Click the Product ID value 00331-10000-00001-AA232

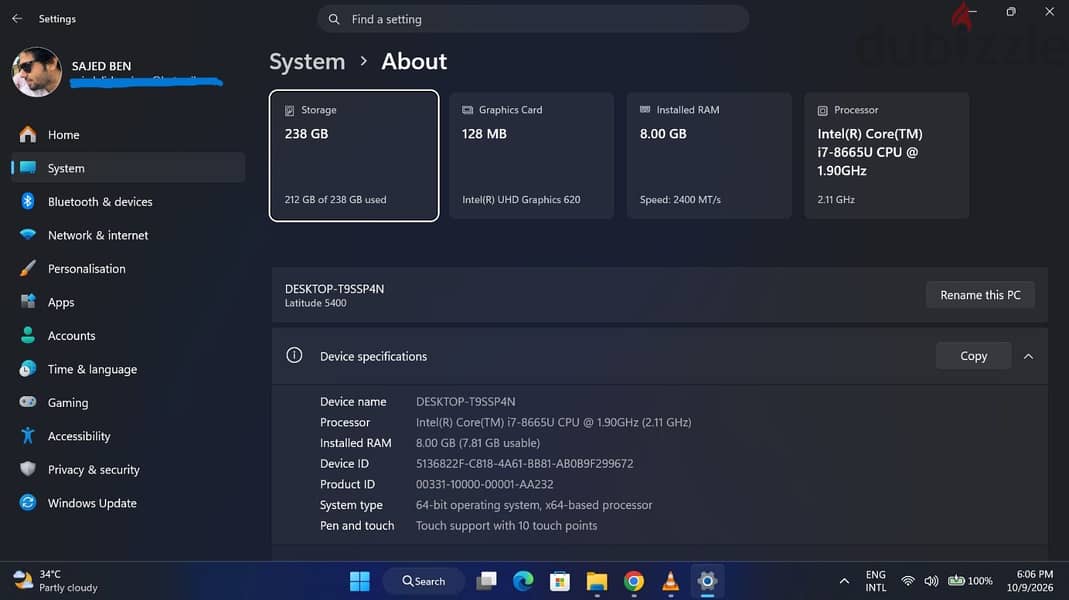[x=485, y=484]
